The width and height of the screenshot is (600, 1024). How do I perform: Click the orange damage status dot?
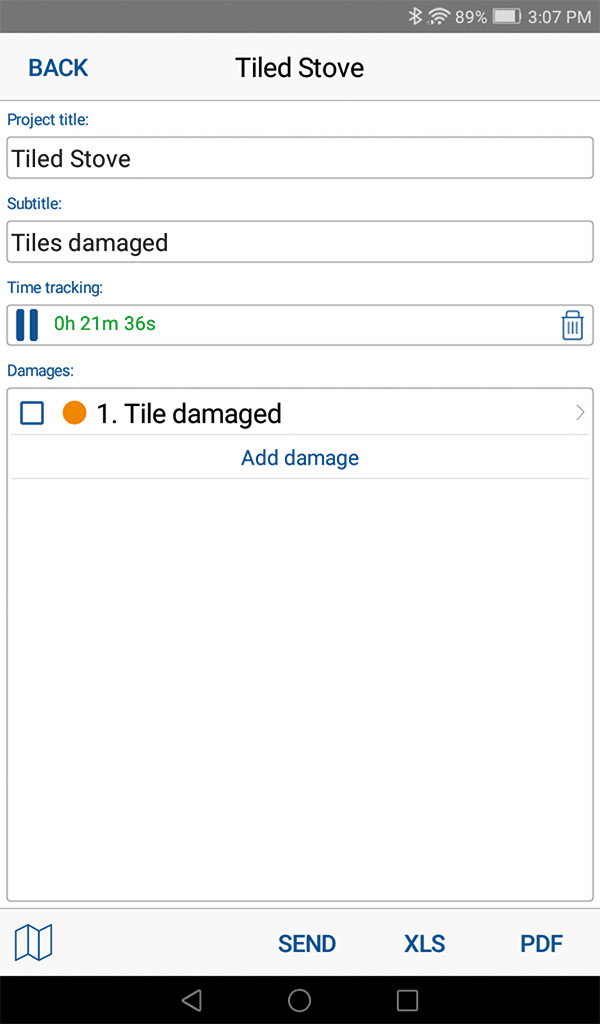[74, 413]
